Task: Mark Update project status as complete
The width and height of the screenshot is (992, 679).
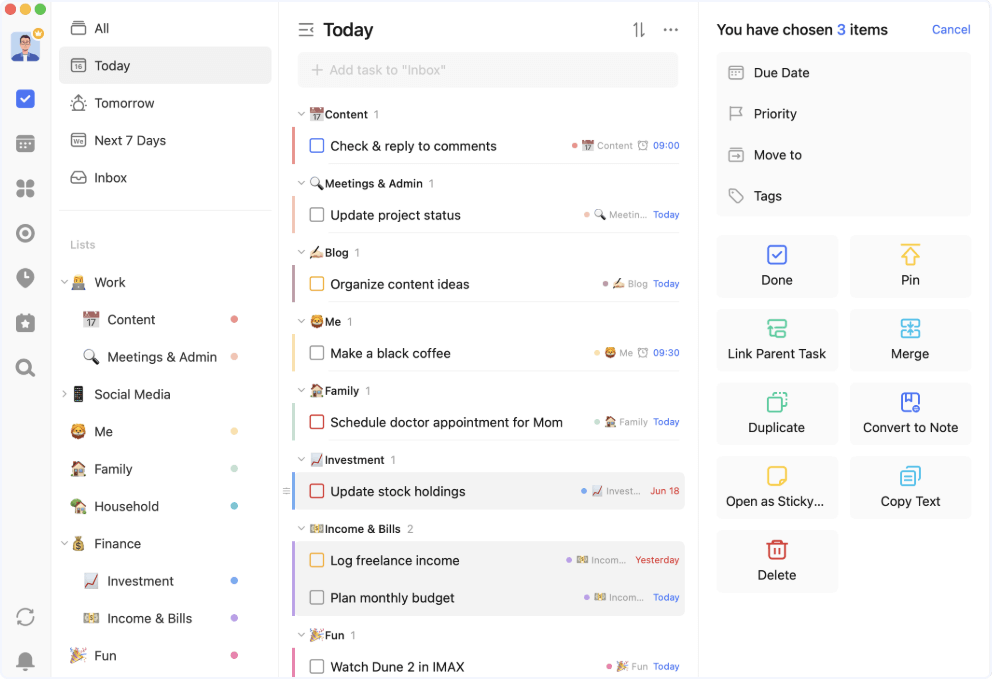Action: coord(317,215)
